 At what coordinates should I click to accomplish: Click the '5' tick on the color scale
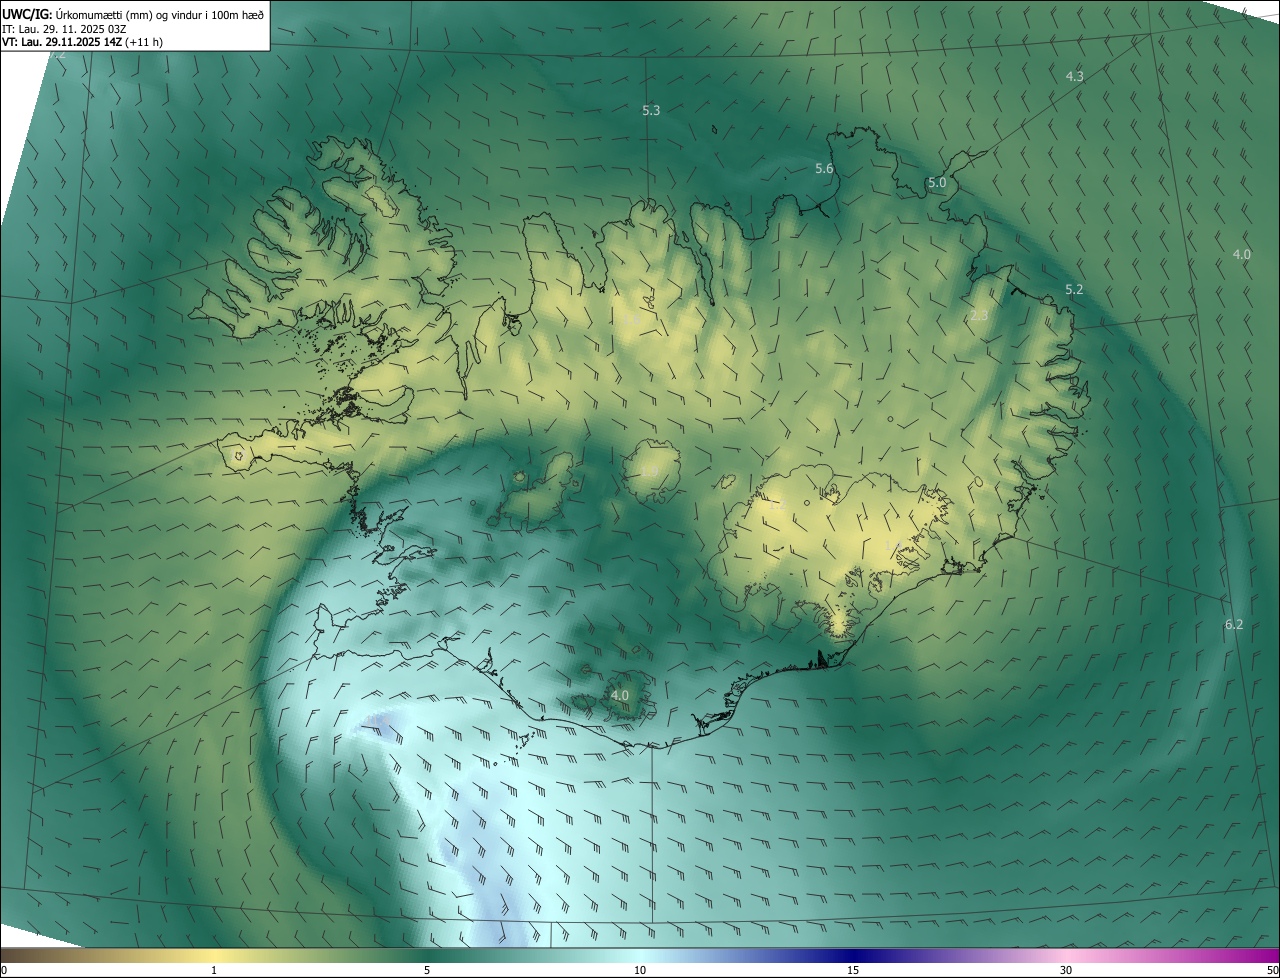click(x=427, y=971)
